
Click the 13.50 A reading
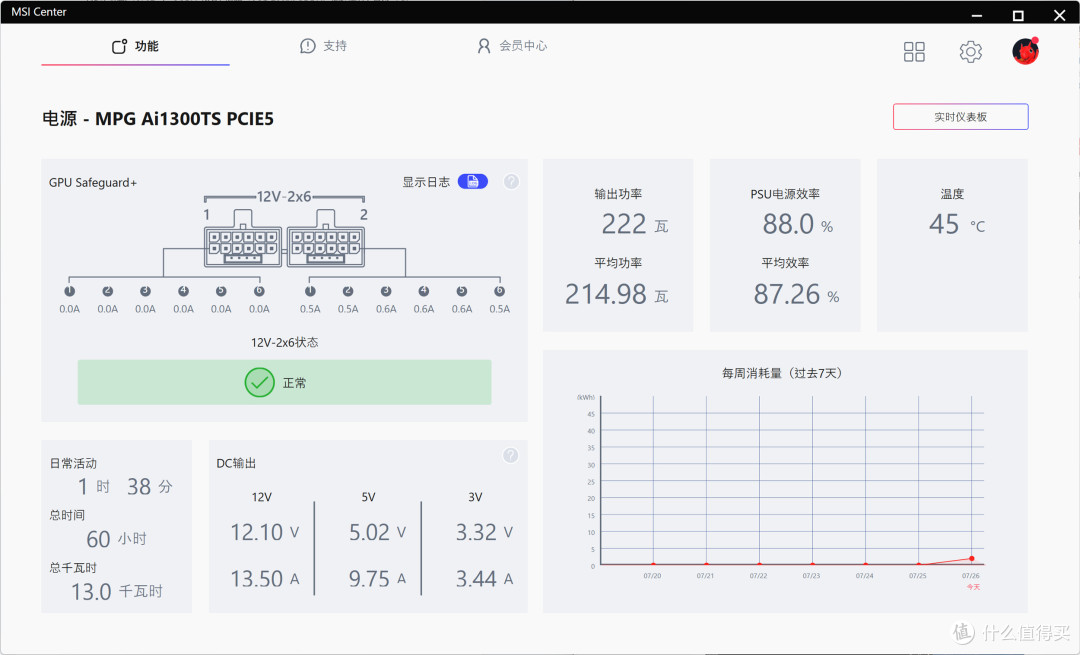[264, 579]
